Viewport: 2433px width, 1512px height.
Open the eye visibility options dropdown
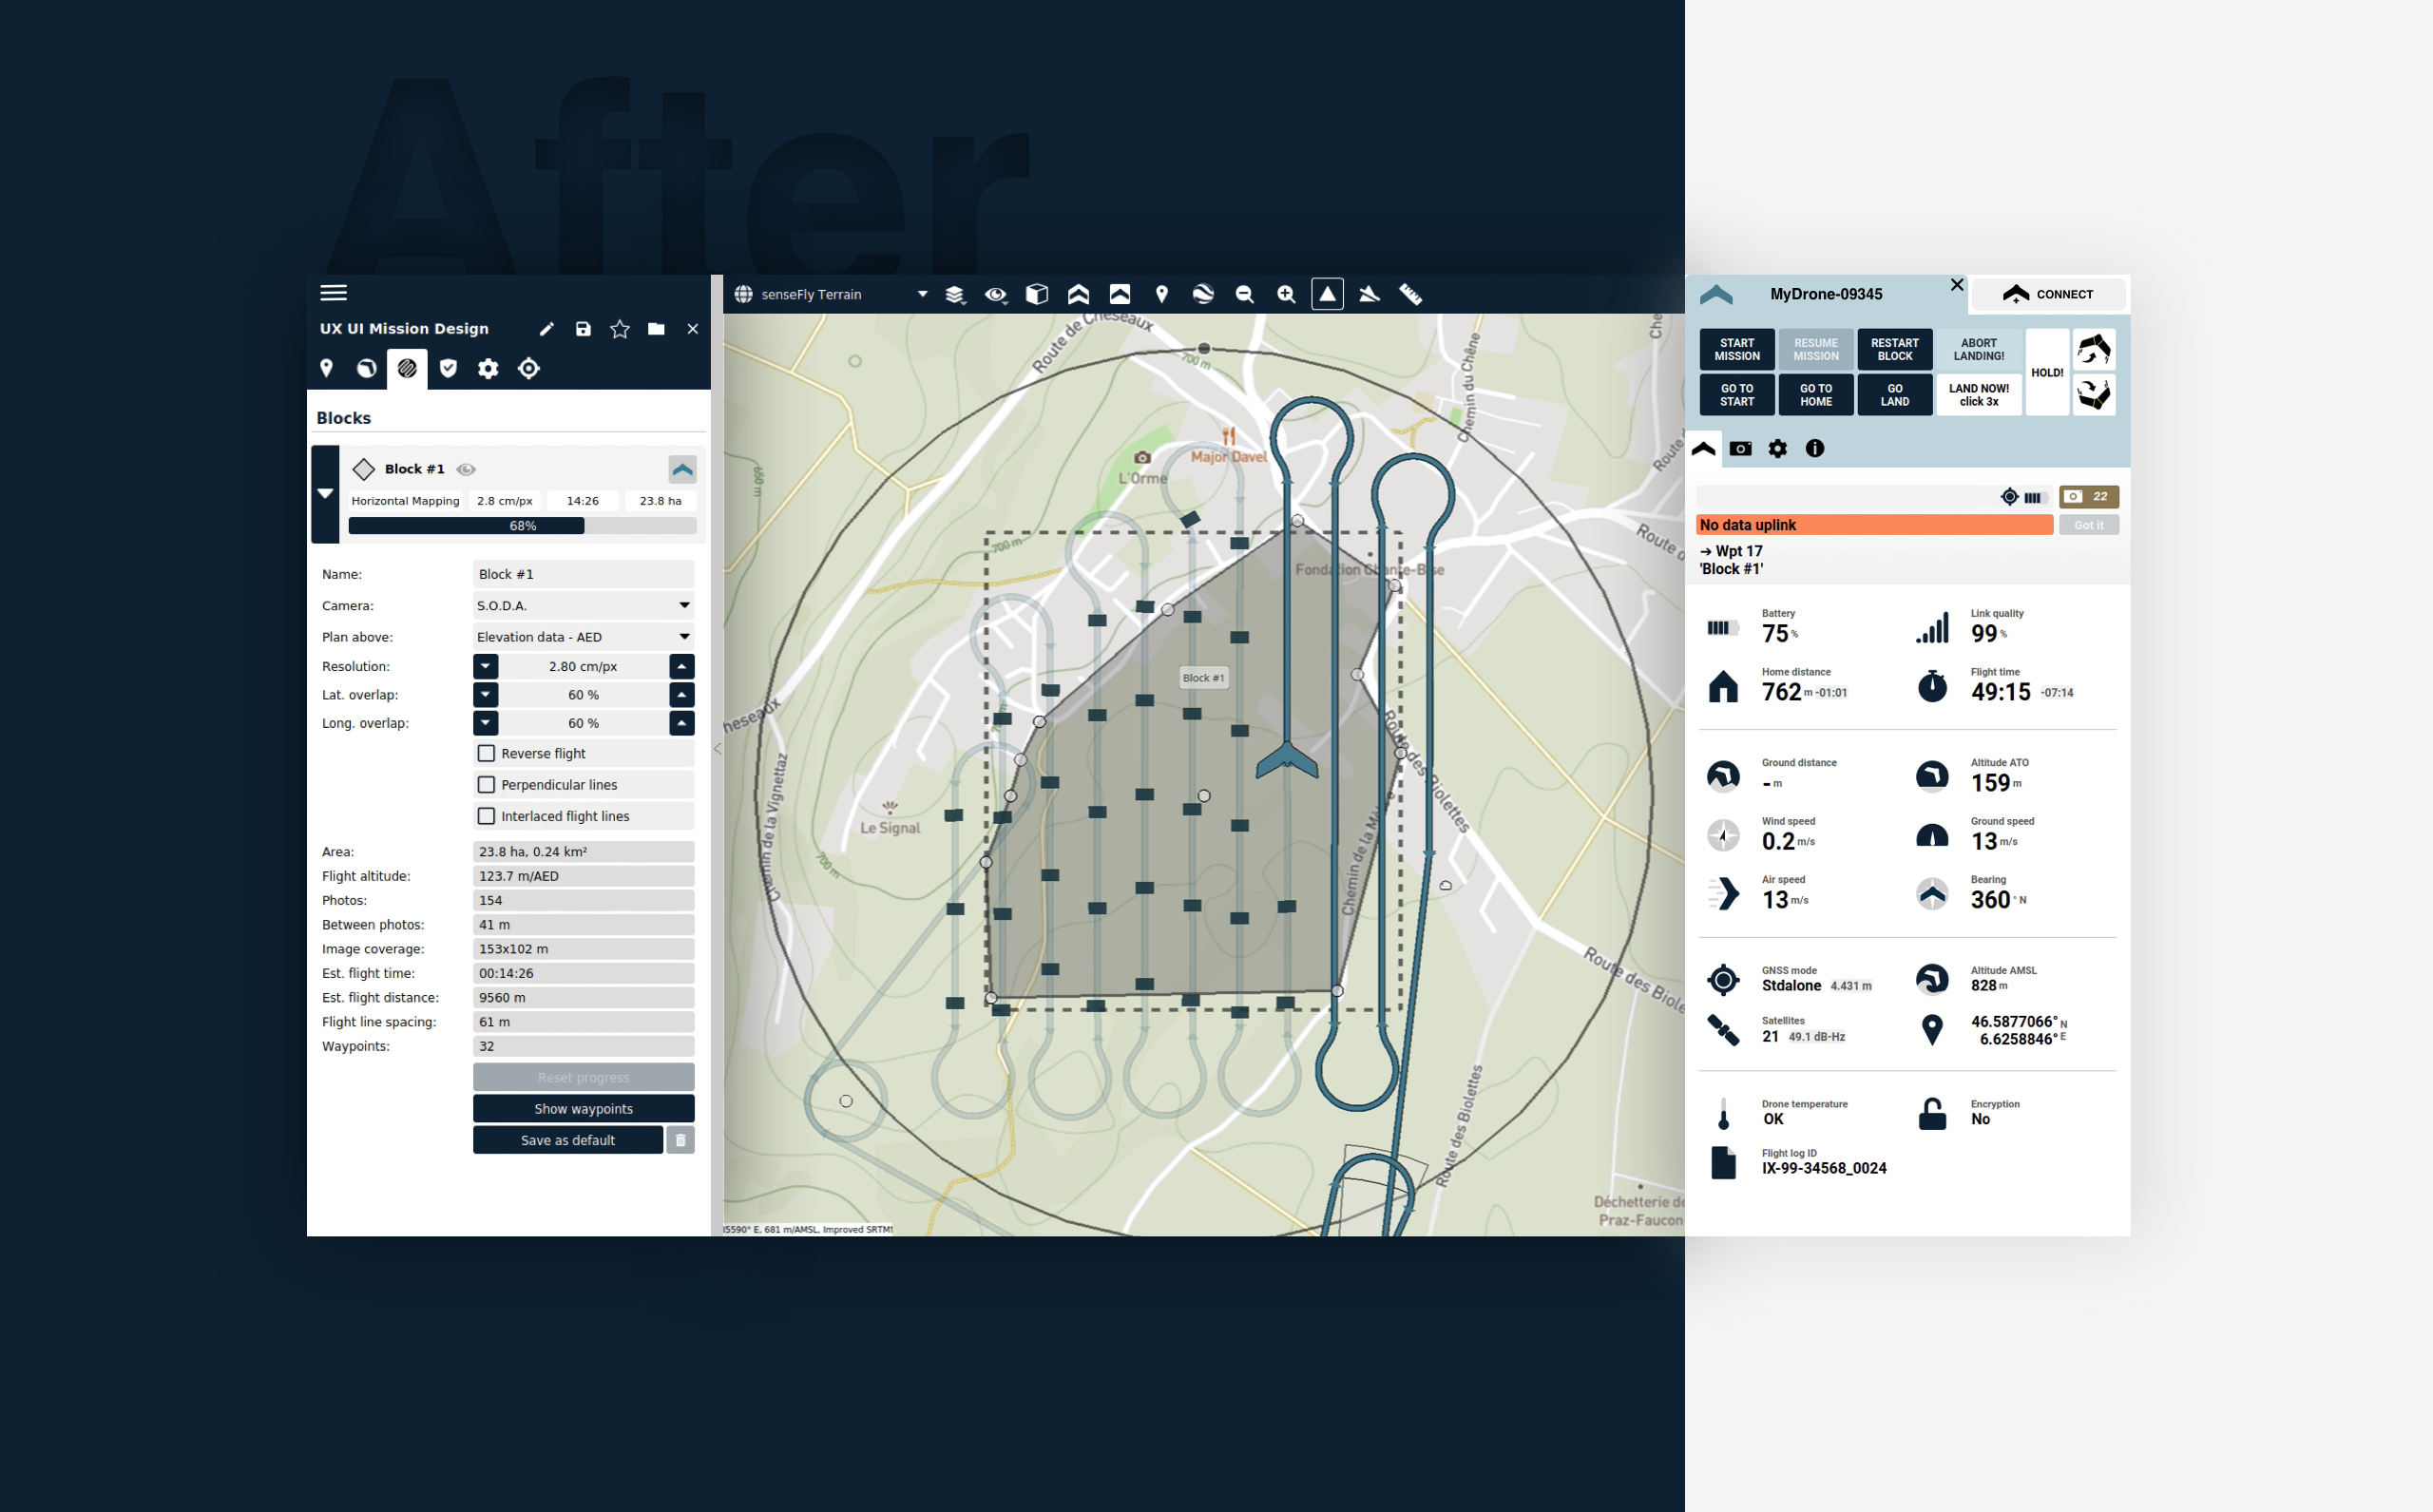click(996, 294)
